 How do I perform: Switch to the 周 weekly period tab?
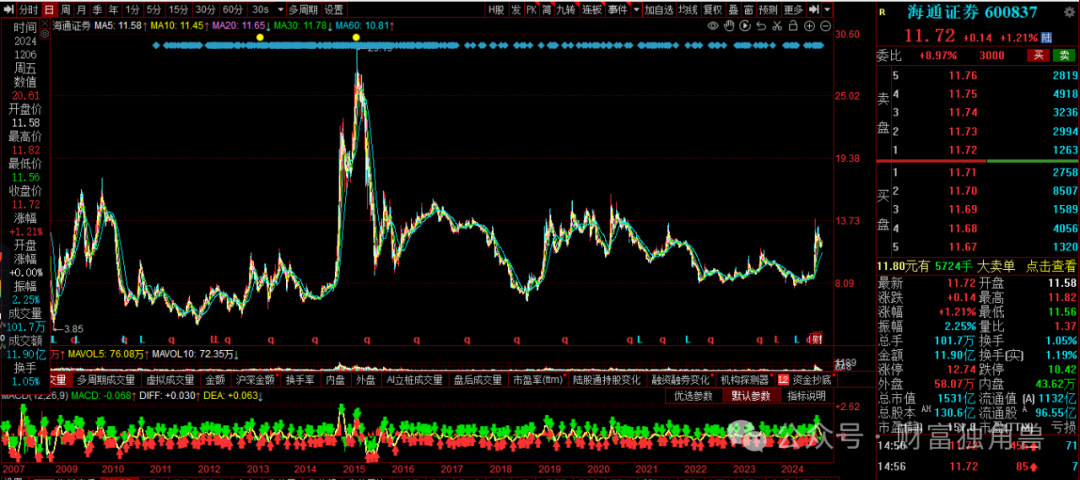tap(65, 10)
